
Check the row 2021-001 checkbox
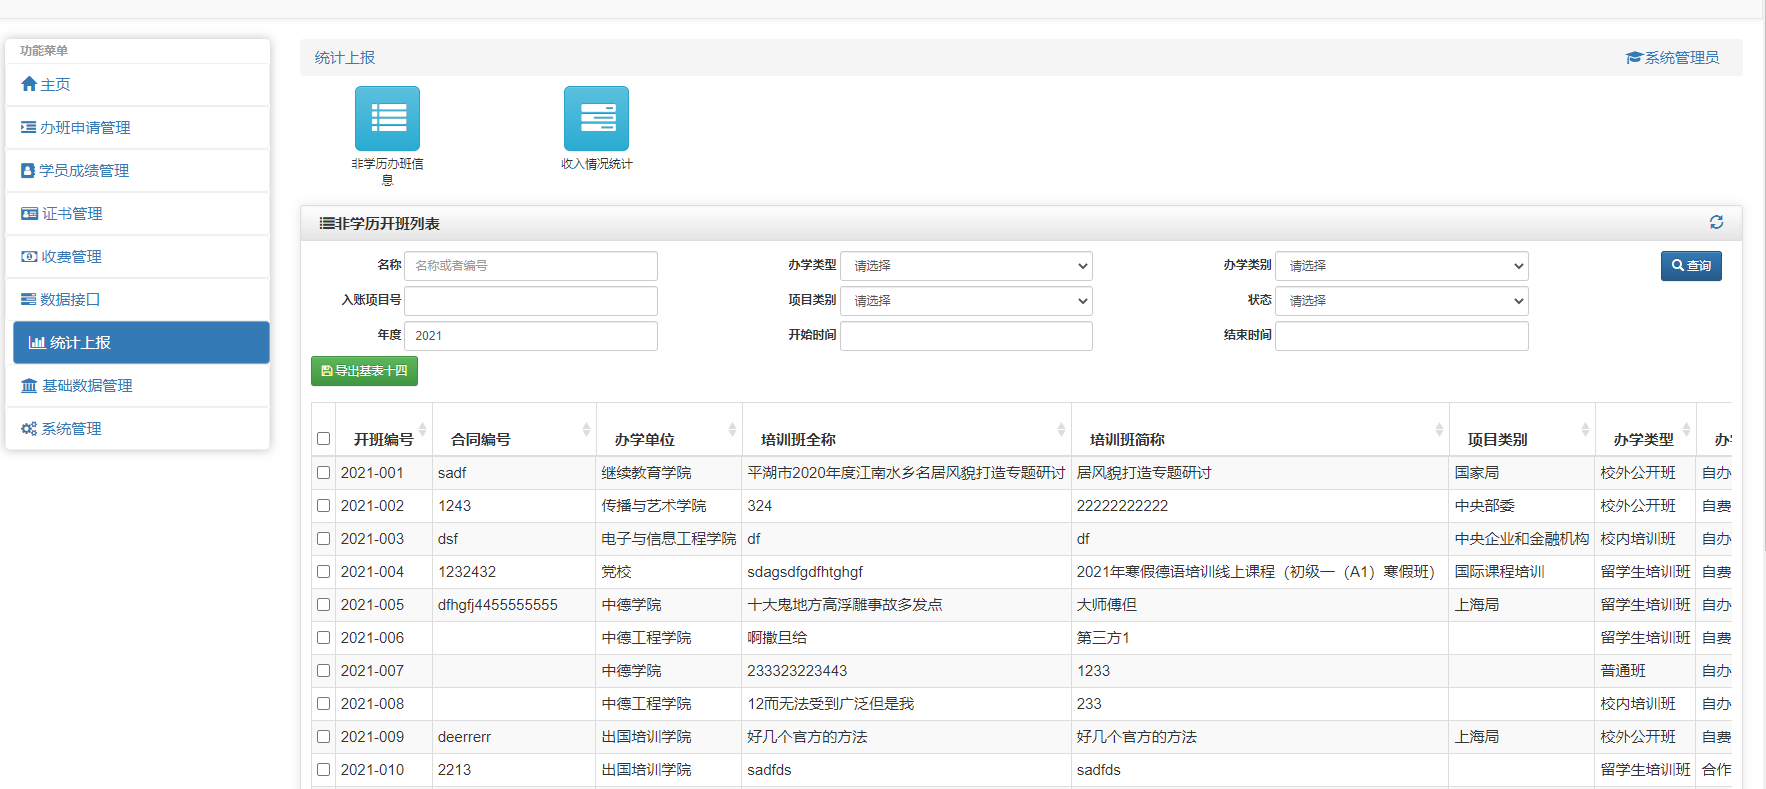tap(323, 473)
